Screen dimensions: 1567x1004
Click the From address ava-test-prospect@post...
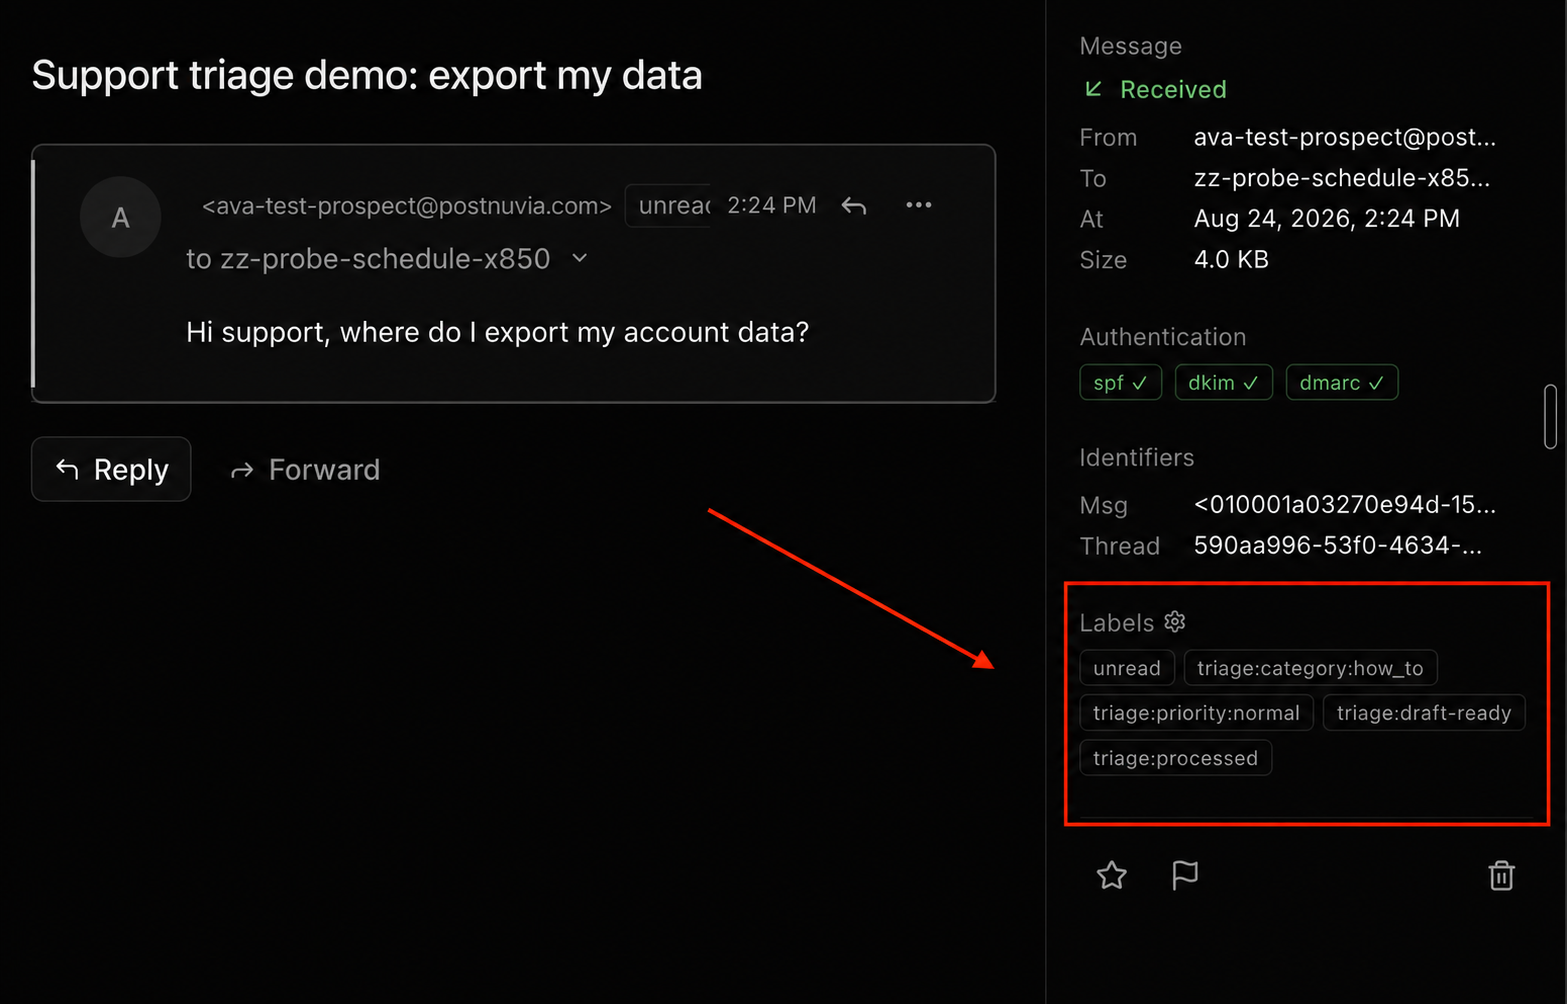pos(1345,138)
